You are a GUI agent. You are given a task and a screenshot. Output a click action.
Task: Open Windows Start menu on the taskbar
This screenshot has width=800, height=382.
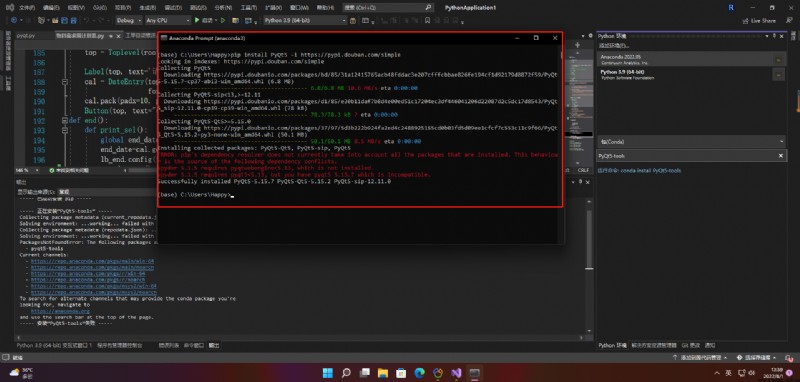328,373
